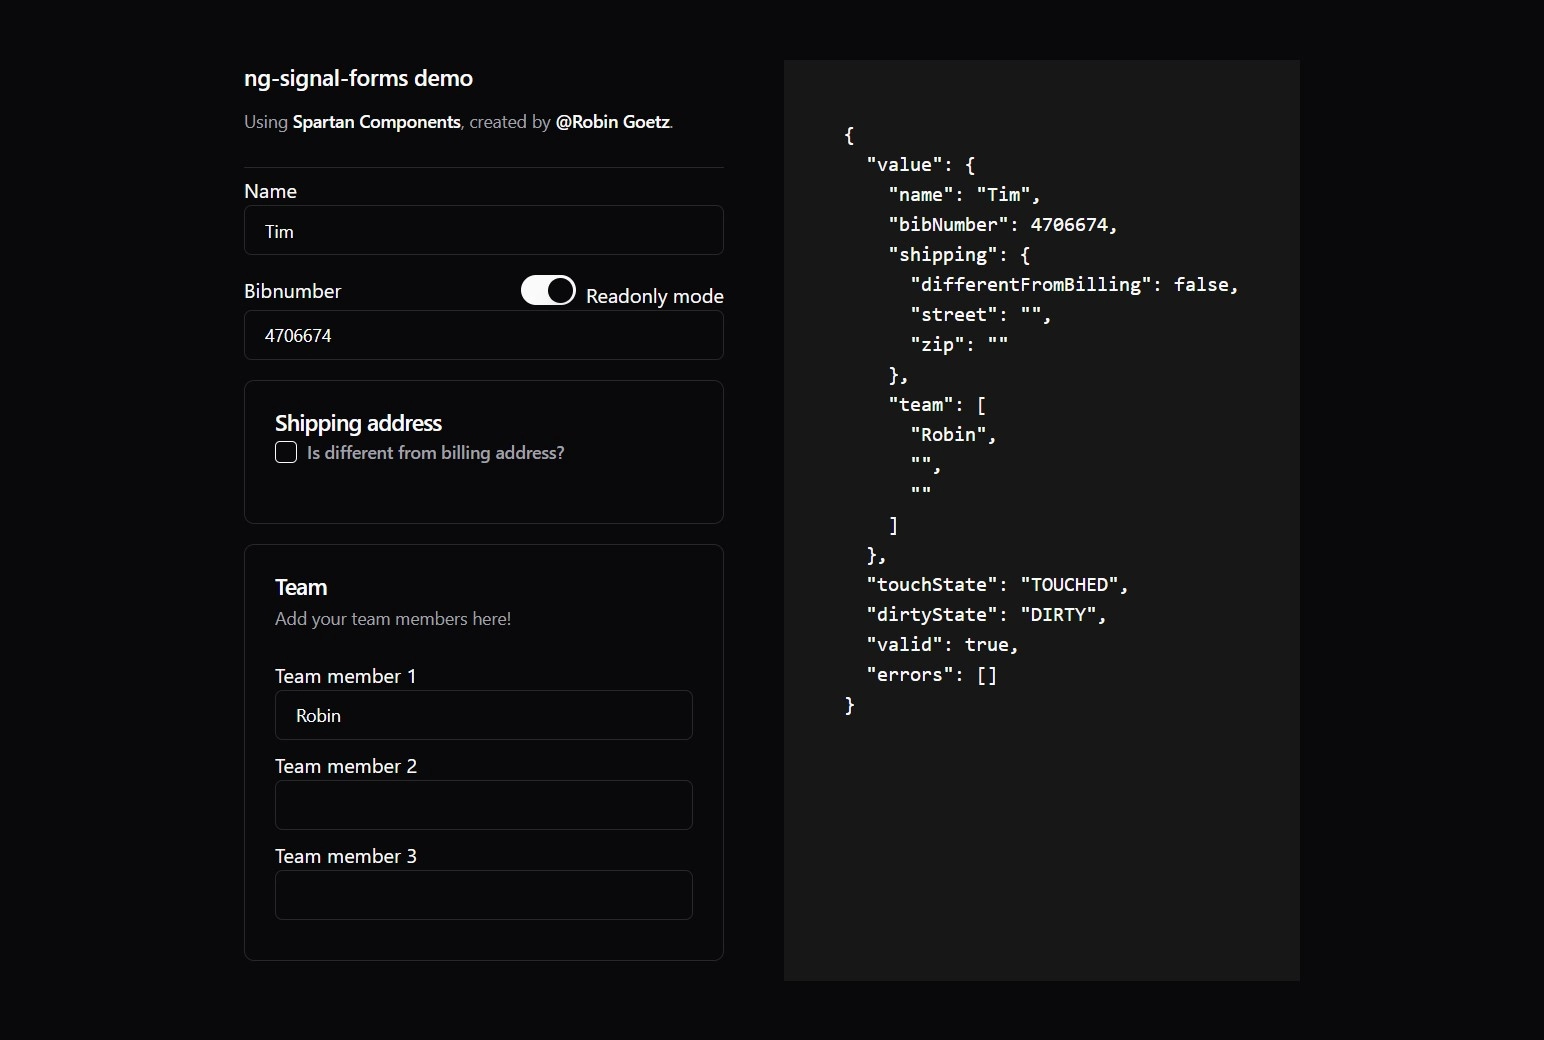Click the Bibnumber field label
Screen dimensions: 1544x1040
pos(292,291)
